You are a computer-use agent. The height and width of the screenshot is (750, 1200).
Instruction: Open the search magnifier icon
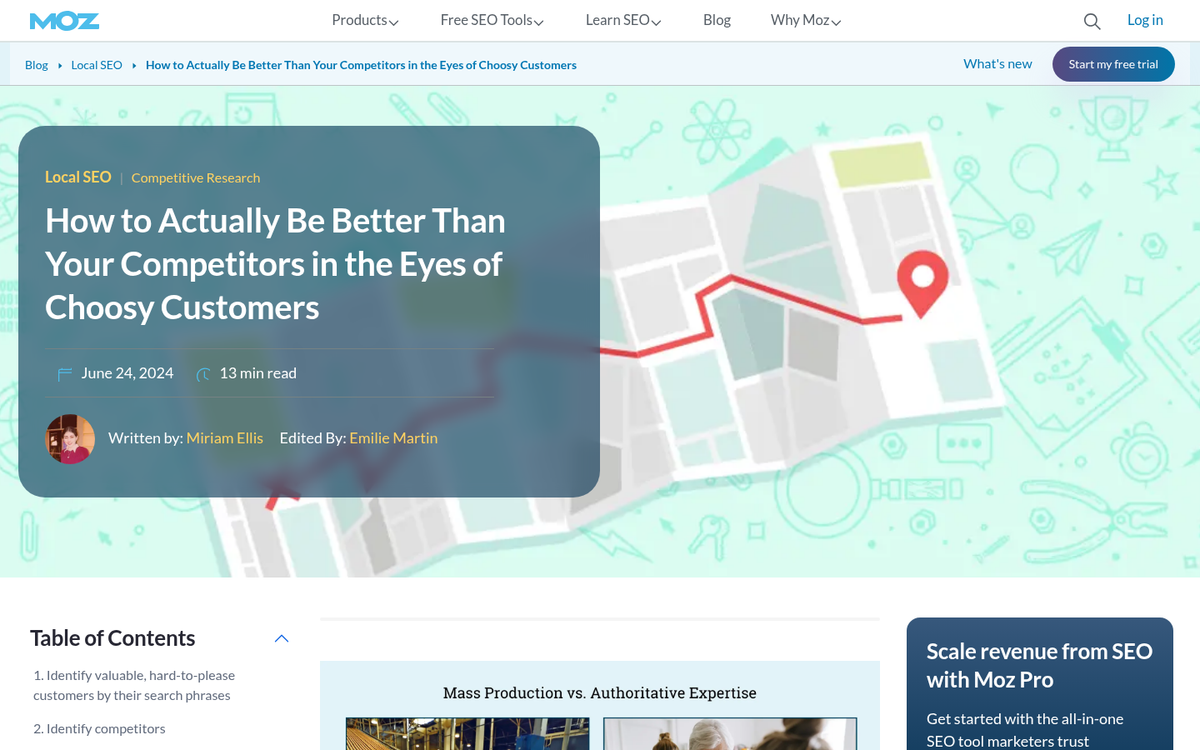(x=1091, y=20)
